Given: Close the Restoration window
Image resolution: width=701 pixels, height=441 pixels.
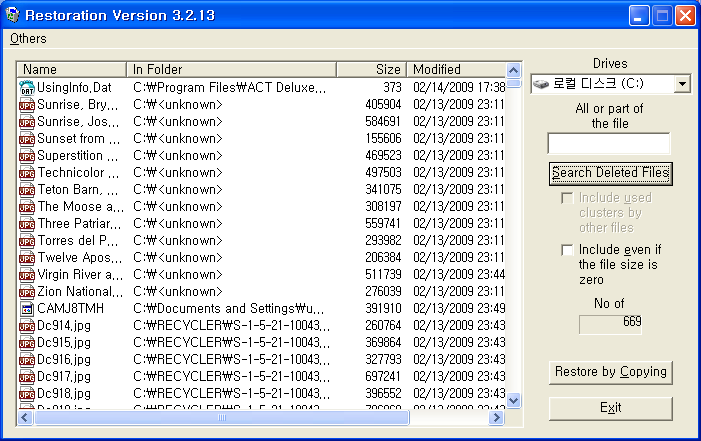Looking at the screenshot, I should pyautogui.click(x=685, y=16).
